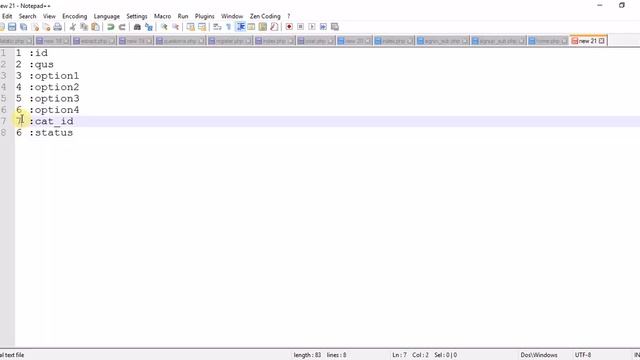Paste clipboard contents using the Paste icon

point(95,27)
